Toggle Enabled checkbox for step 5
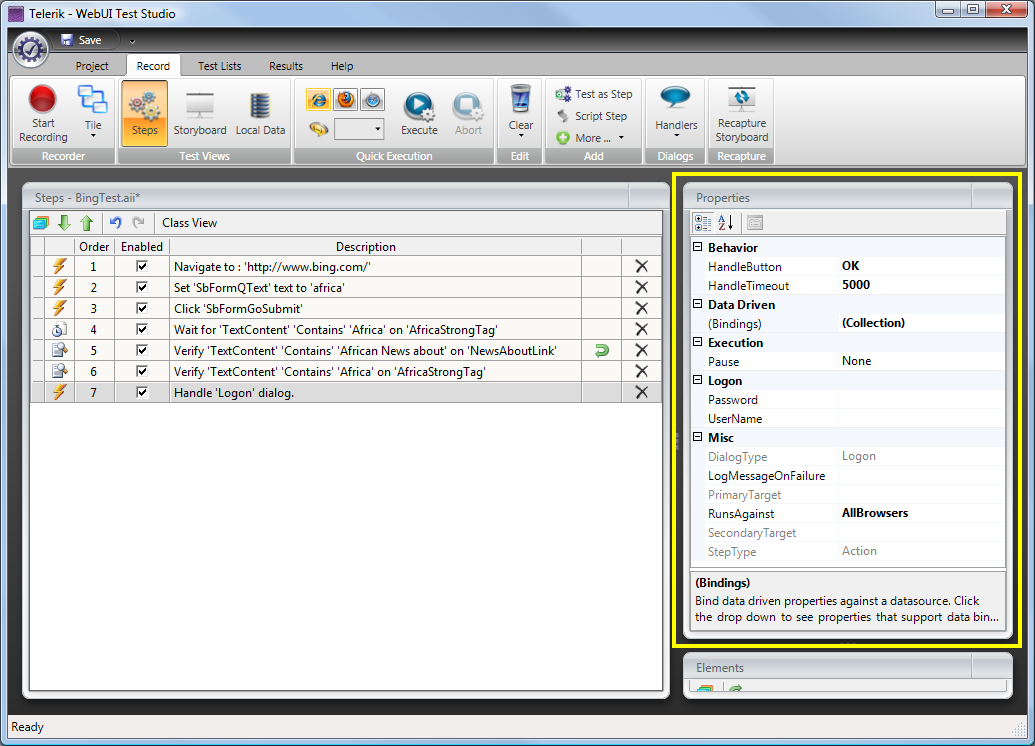This screenshot has height=746, width=1035. click(x=142, y=350)
